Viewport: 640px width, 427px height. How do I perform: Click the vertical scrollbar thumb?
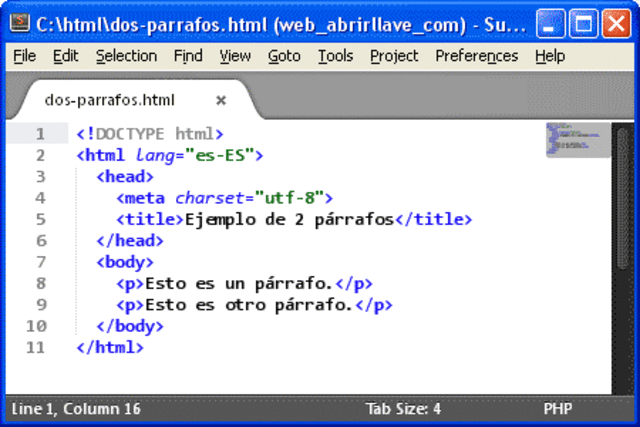tap(622, 199)
